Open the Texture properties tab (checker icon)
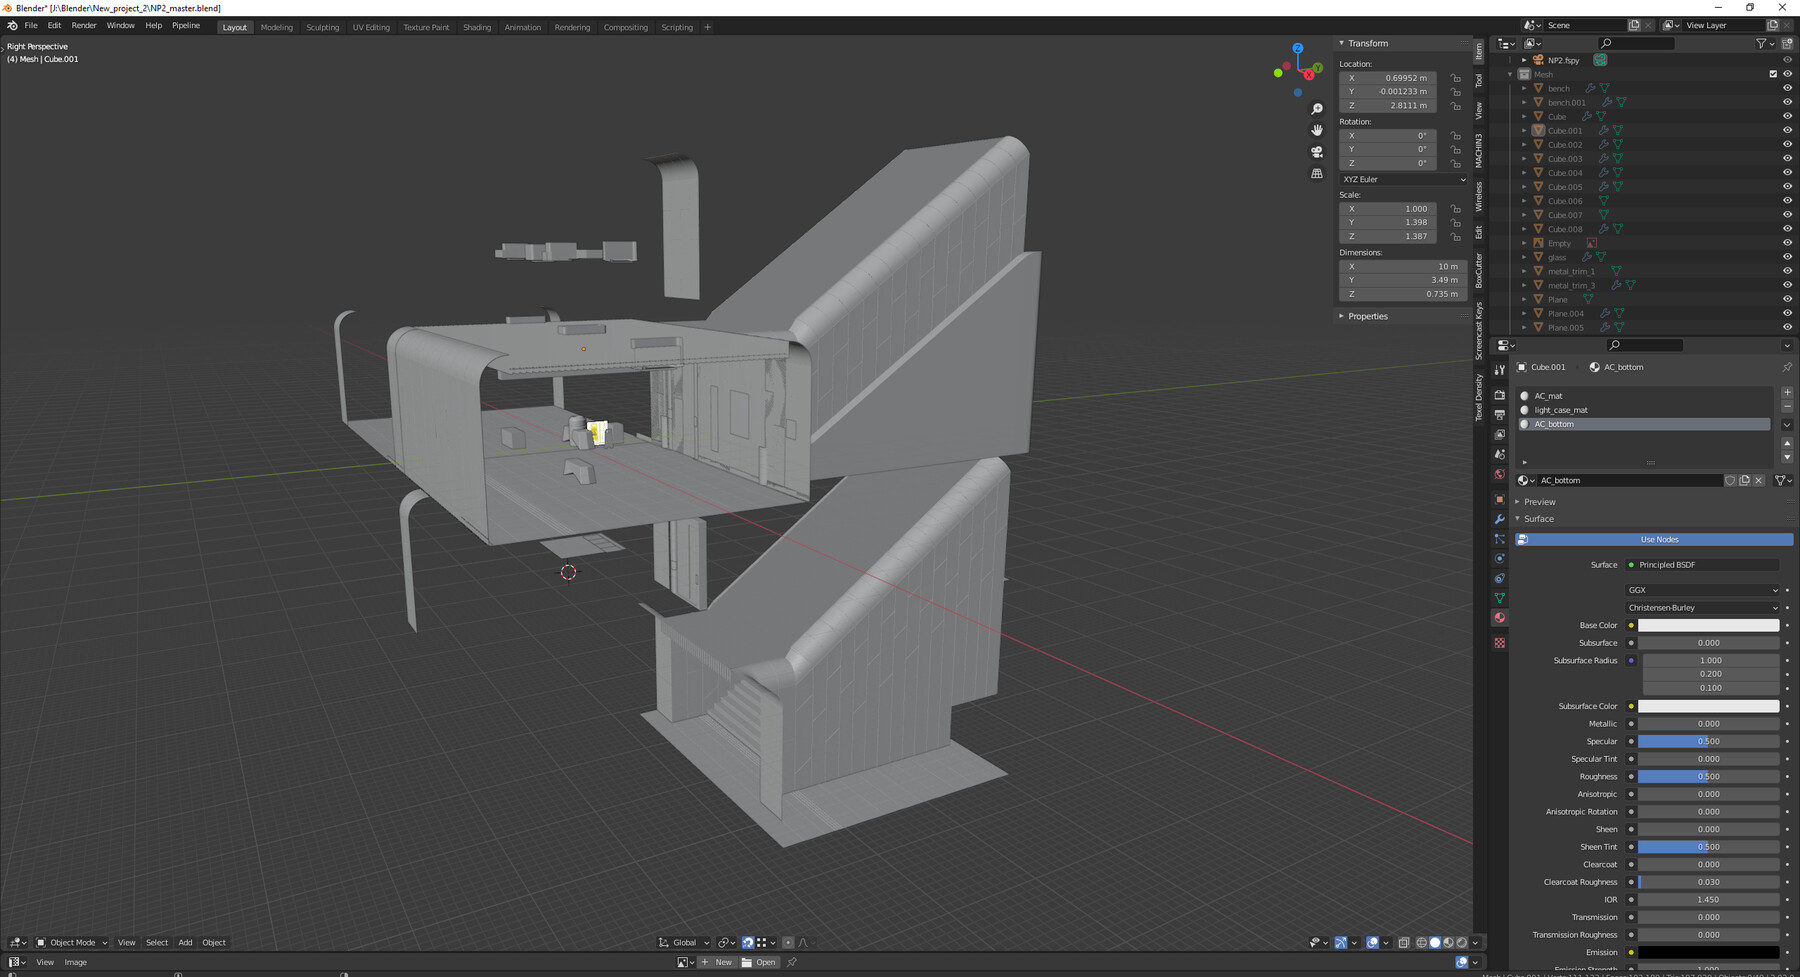Viewport: 1800px width, 977px height. tap(1499, 642)
